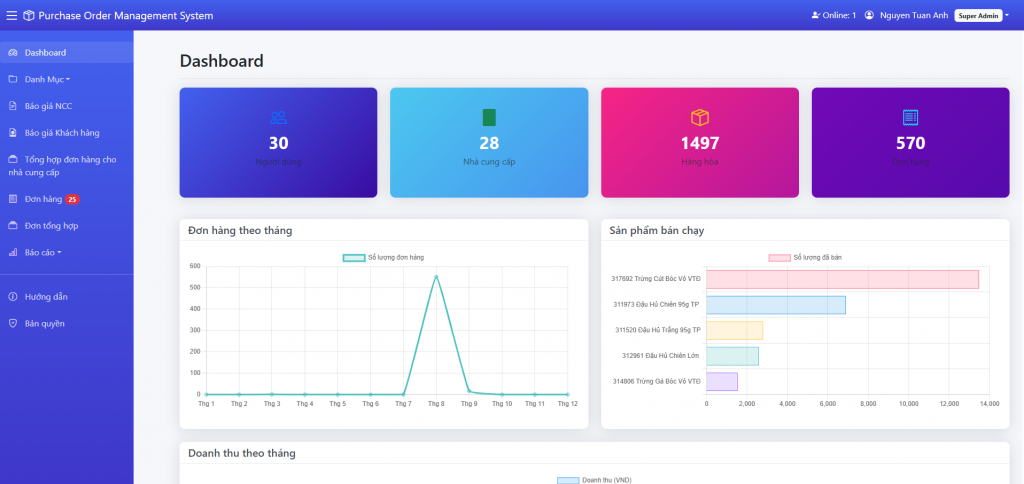The image size is (1024, 484).
Task: Click the box logo beside the system title
Action: 28,15
